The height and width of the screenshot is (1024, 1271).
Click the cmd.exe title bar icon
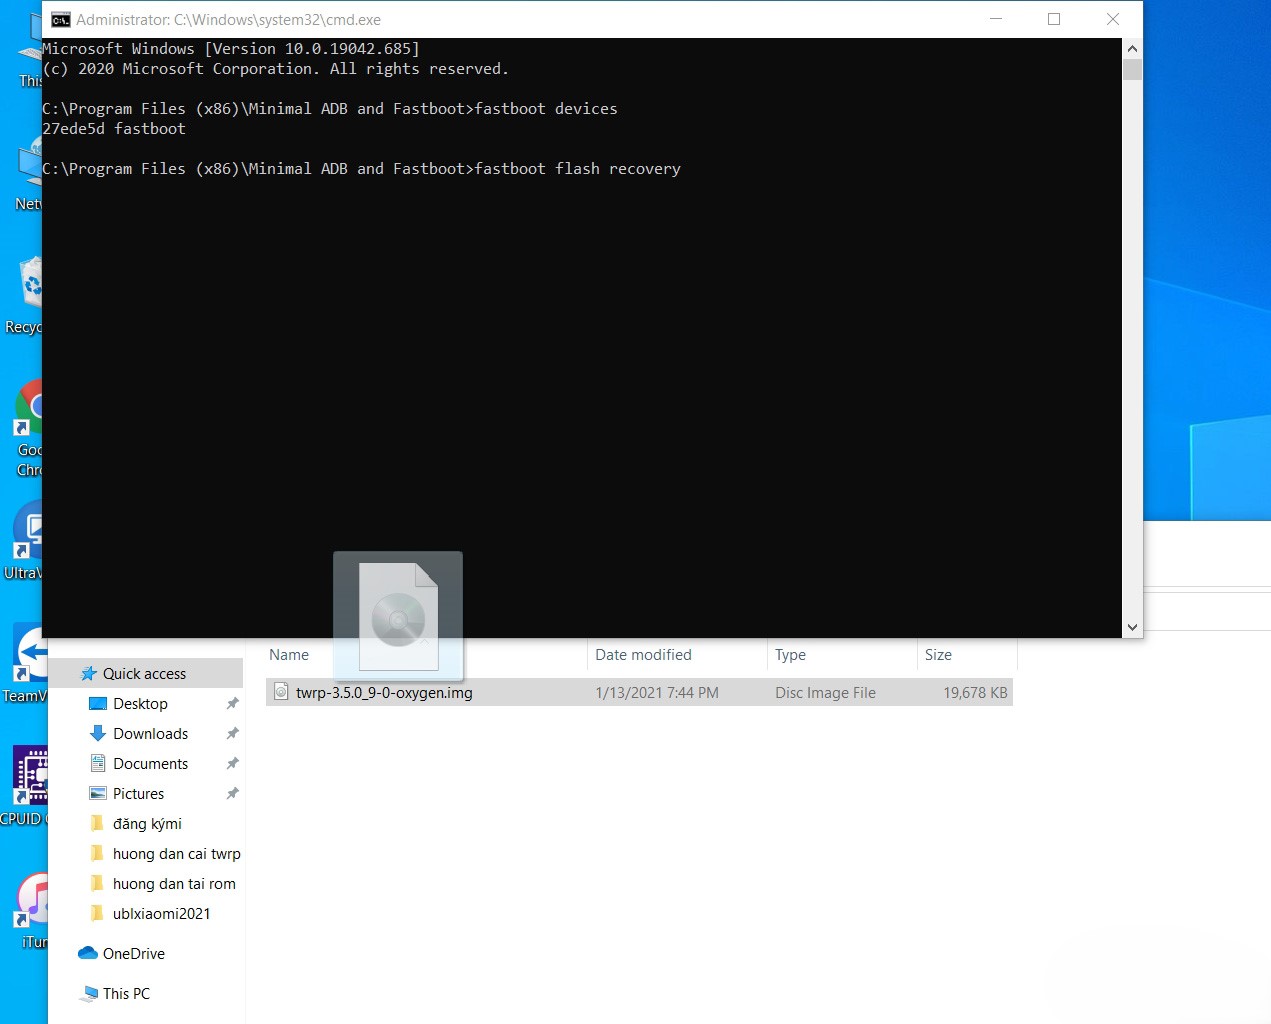61,20
